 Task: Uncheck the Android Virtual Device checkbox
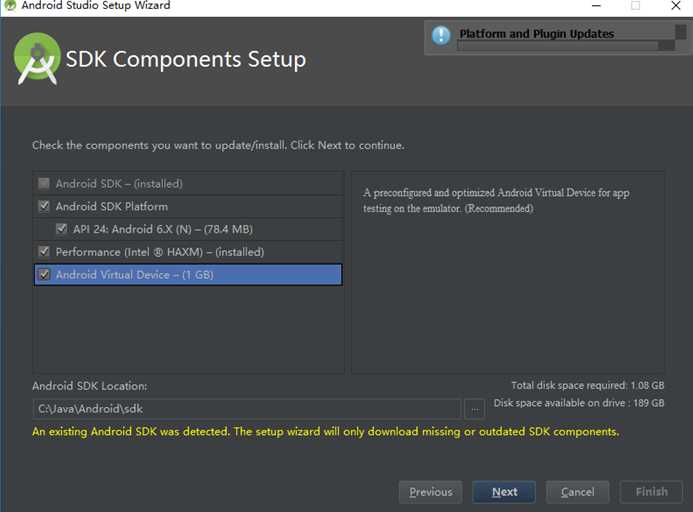(x=44, y=275)
